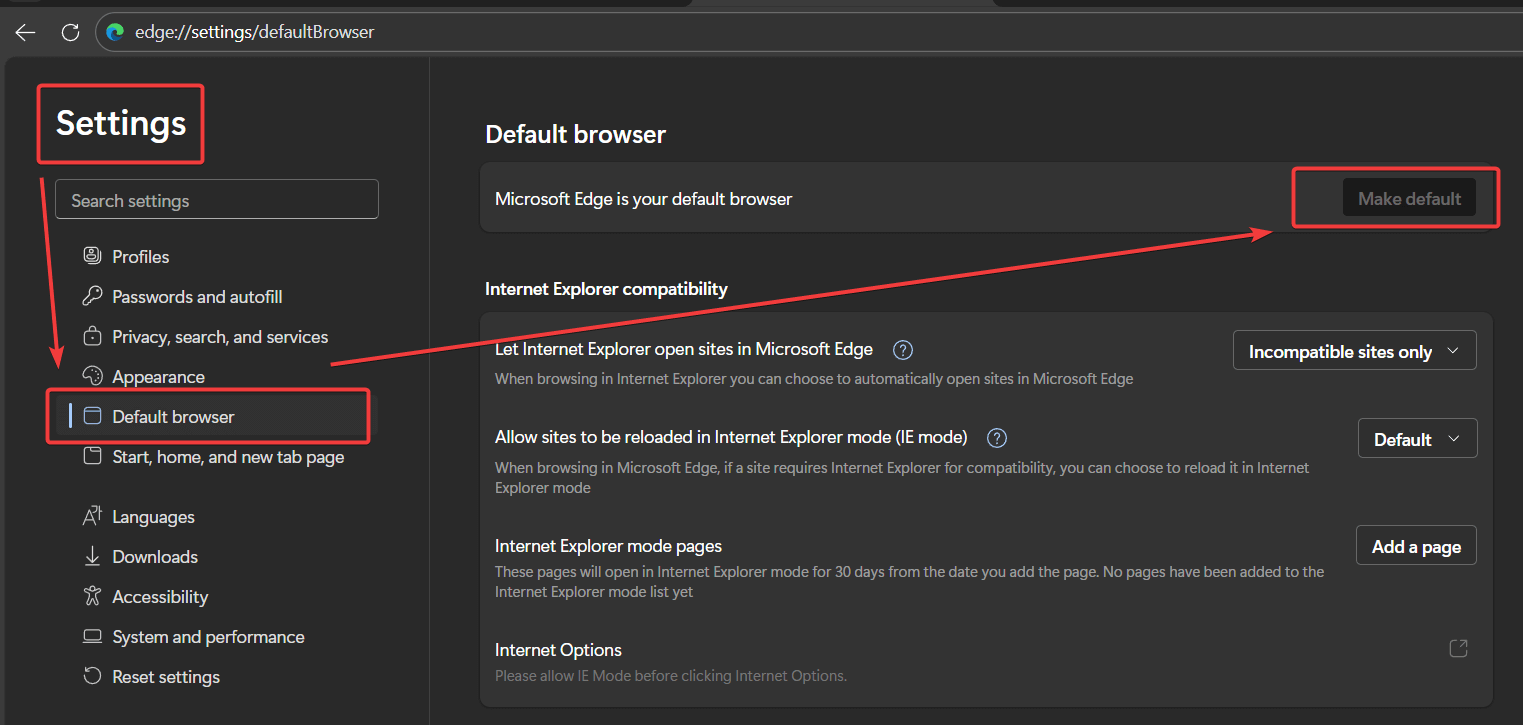Click the Add a page button
Screen dimensions: 1523x725
1415,546
